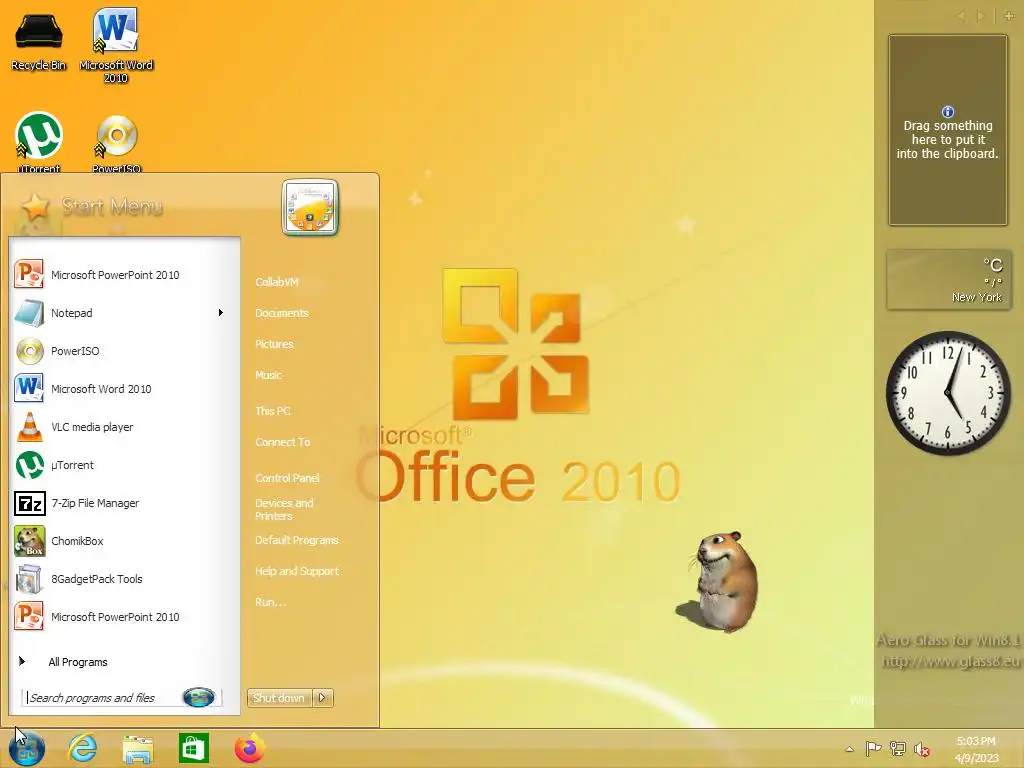Click the clipboard gadget drop area
The image size is (1024, 768).
point(948,130)
